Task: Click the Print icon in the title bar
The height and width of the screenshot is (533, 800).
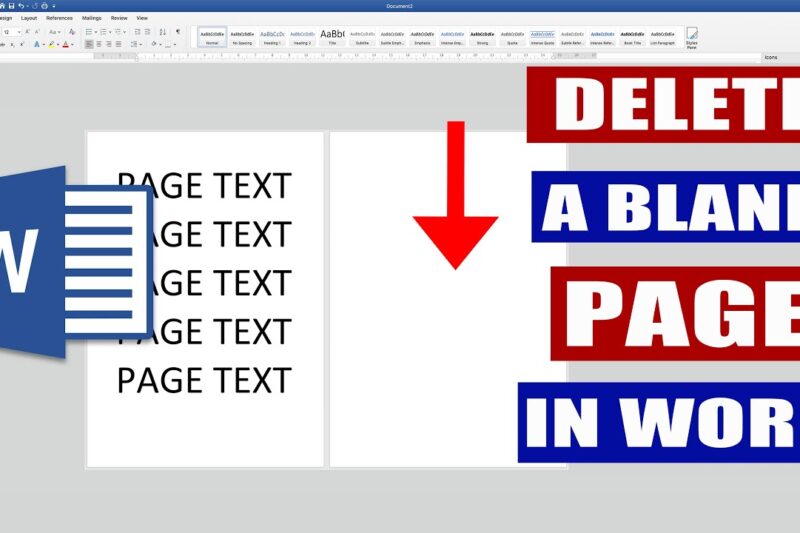Action: click(x=44, y=6)
